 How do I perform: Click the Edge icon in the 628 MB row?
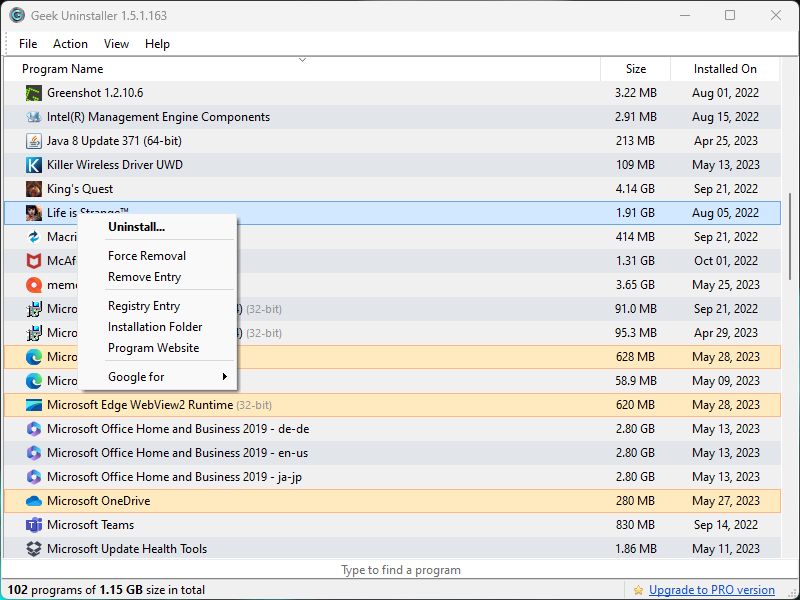point(34,357)
